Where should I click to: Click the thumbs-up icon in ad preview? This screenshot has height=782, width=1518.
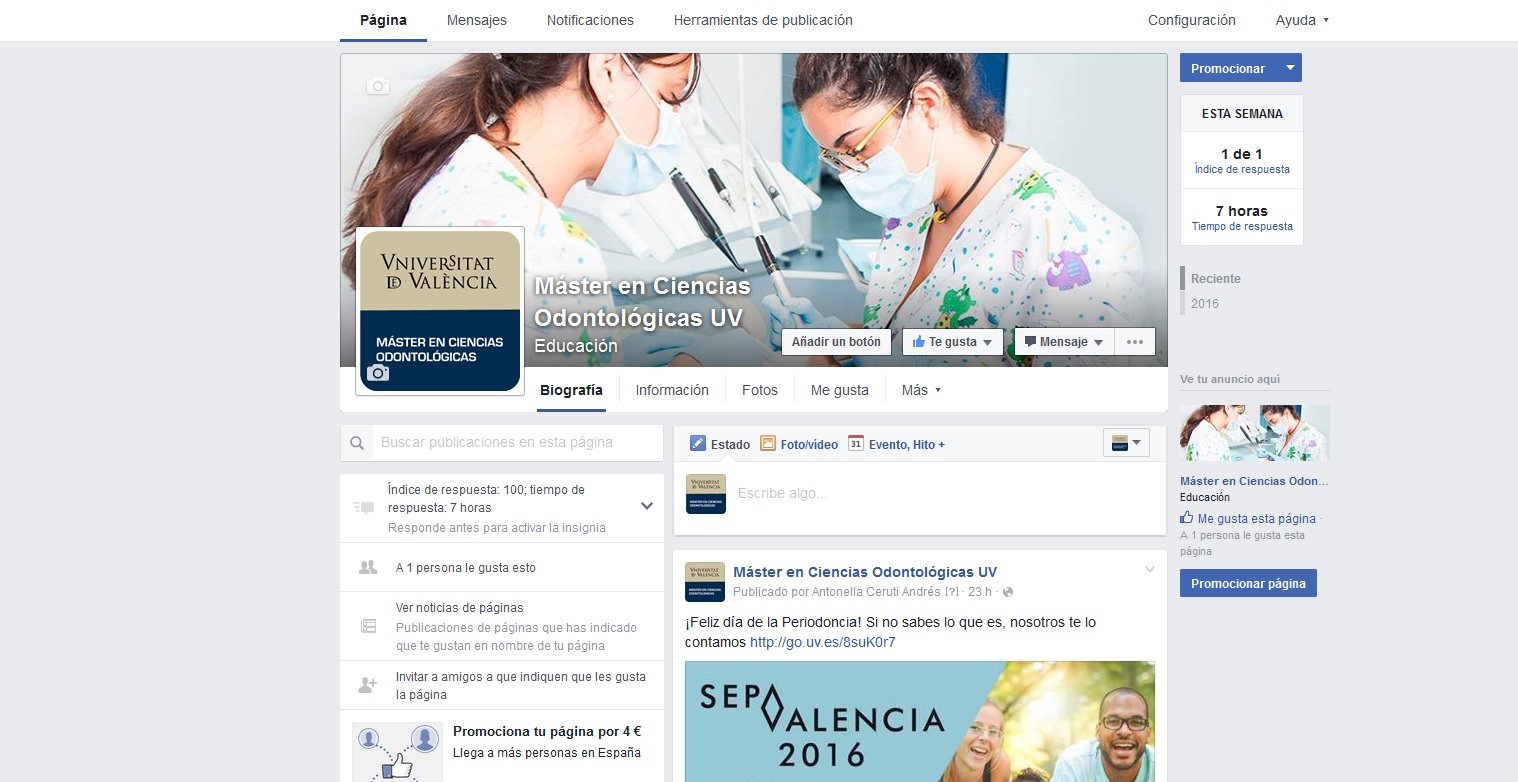tap(1186, 518)
